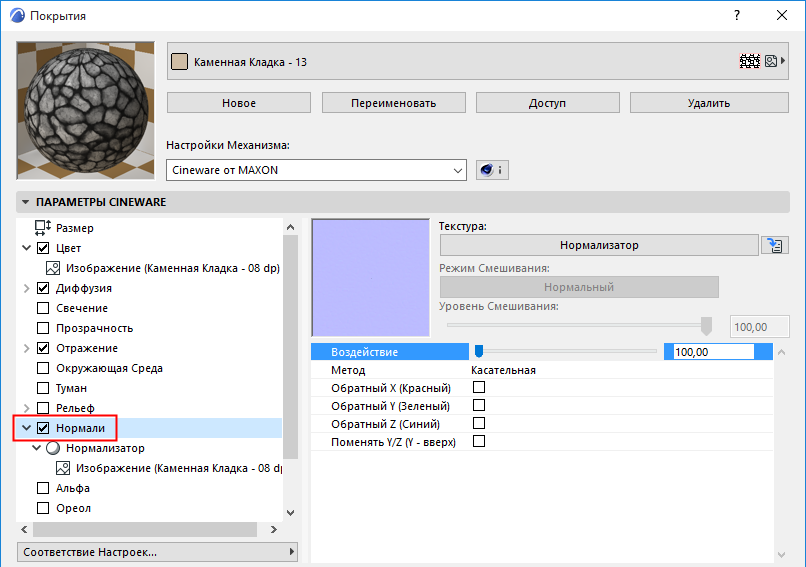This screenshot has width=806, height=567.
Task: Open Настройки Механизма engine dropdown
Action: click(316, 170)
